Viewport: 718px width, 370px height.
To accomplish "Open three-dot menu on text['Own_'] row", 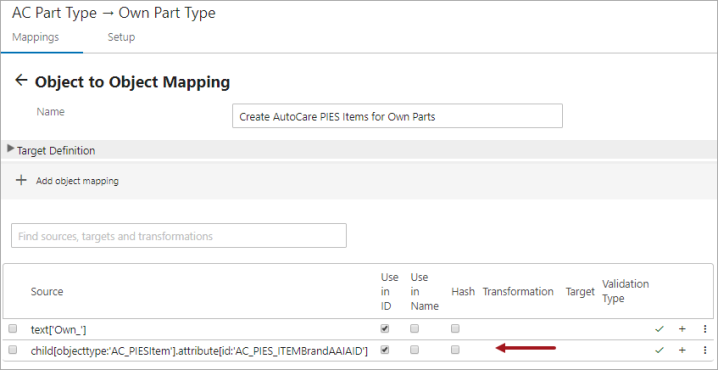I will point(705,329).
